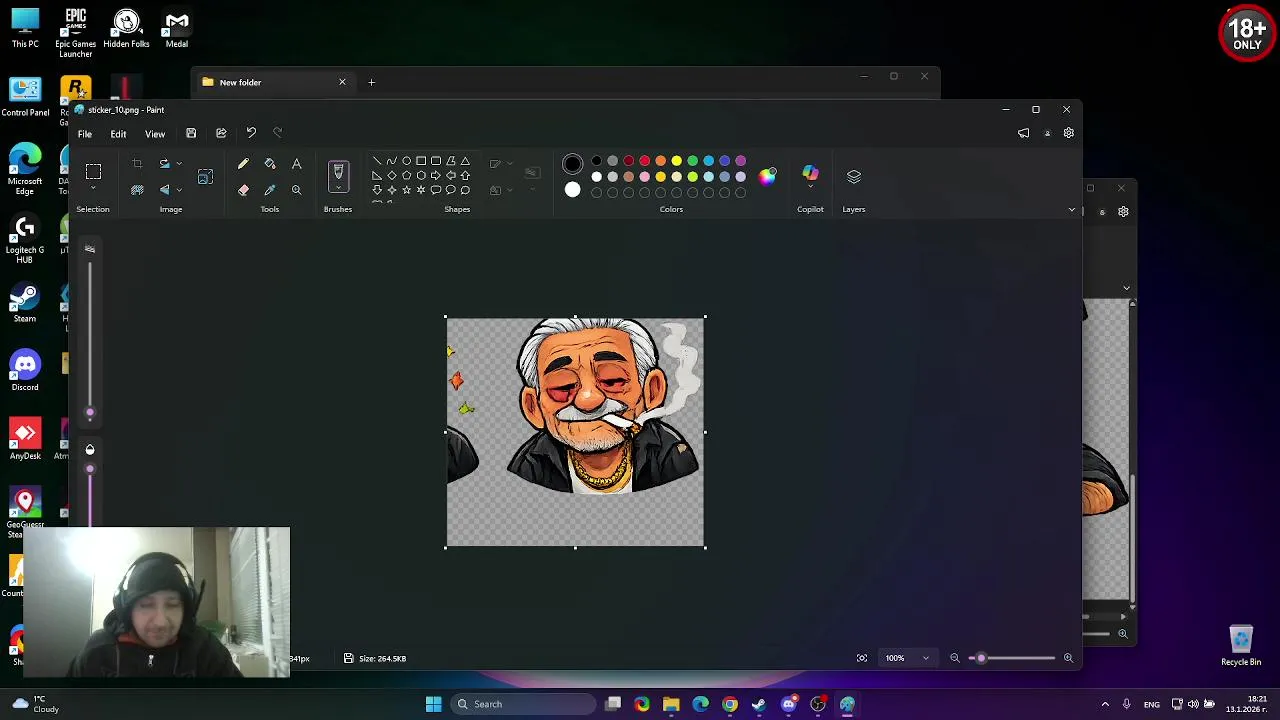Open the Selection options dropdown arrow
Image resolution: width=1280 pixels, height=720 pixels.
93,189
